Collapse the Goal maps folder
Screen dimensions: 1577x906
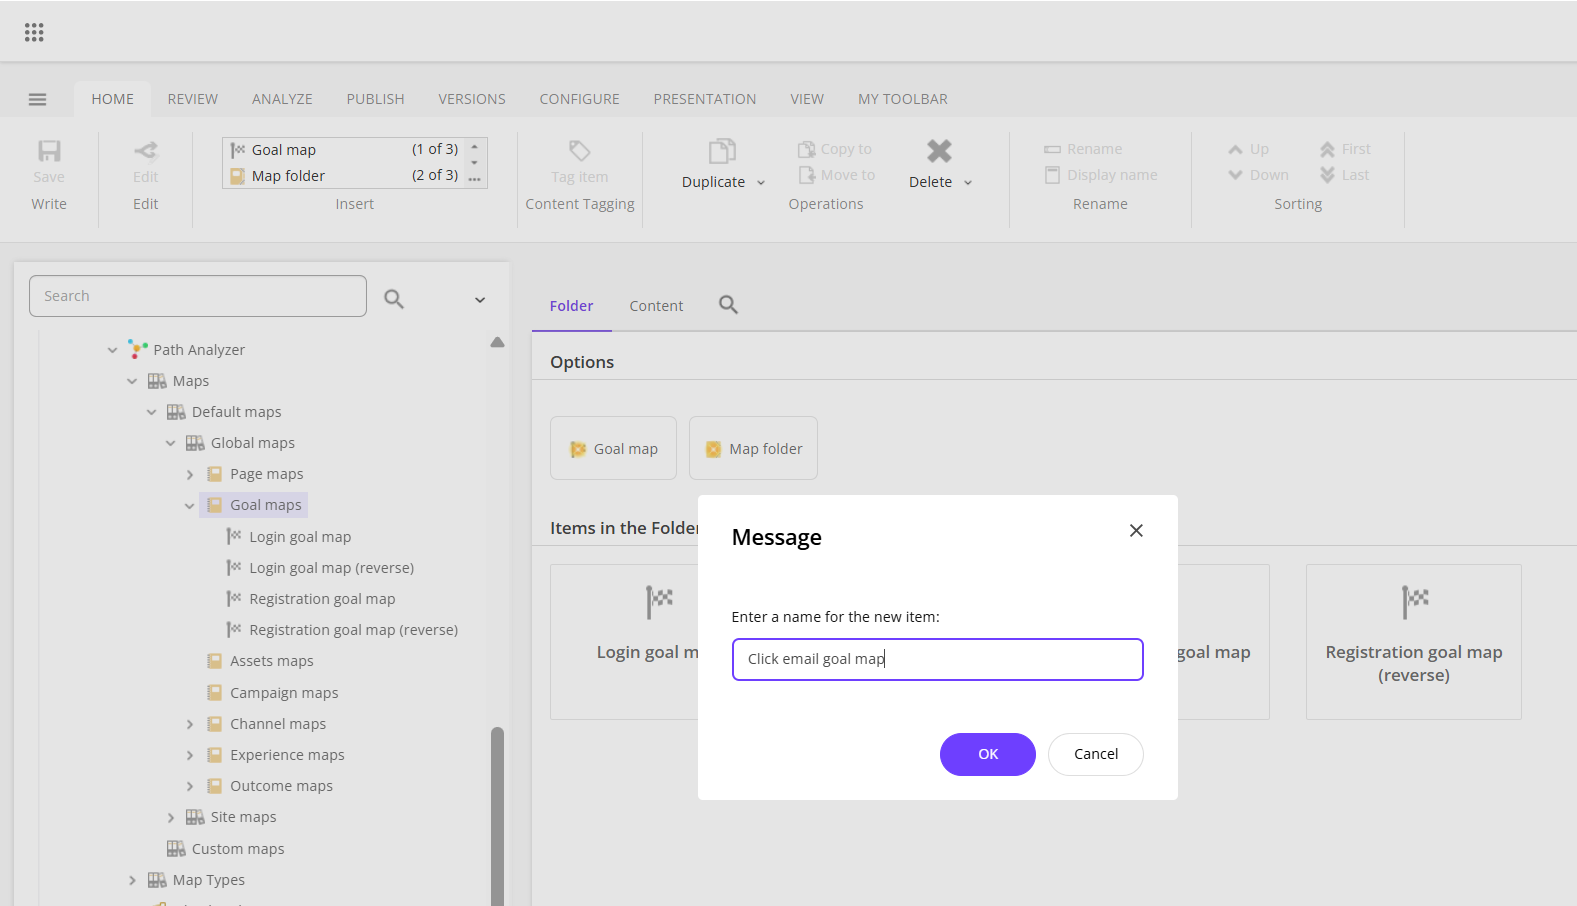(x=189, y=506)
